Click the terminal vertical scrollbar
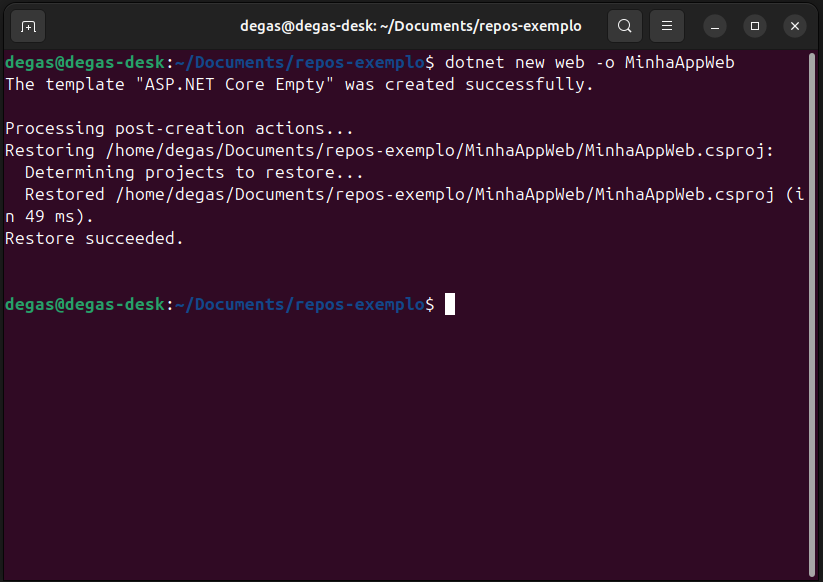Image resolution: width=823 pixels, height=582 pixels. click(811, 315)
